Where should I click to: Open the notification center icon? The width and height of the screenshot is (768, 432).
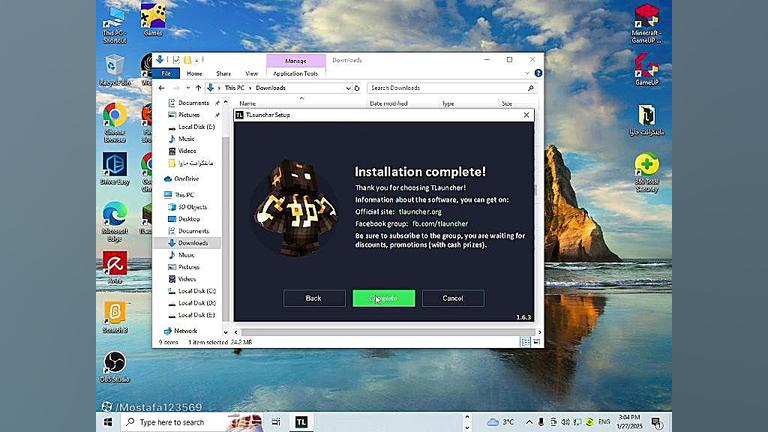[x=656, y=422]
